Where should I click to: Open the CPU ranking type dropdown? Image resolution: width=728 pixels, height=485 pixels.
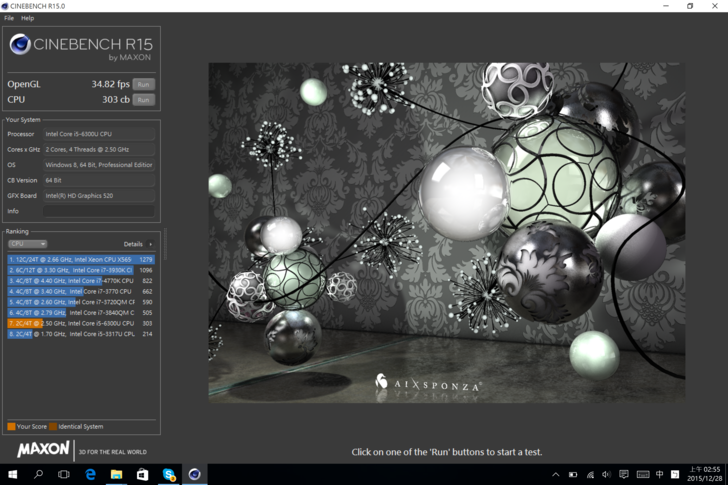(x=27, y=244)
